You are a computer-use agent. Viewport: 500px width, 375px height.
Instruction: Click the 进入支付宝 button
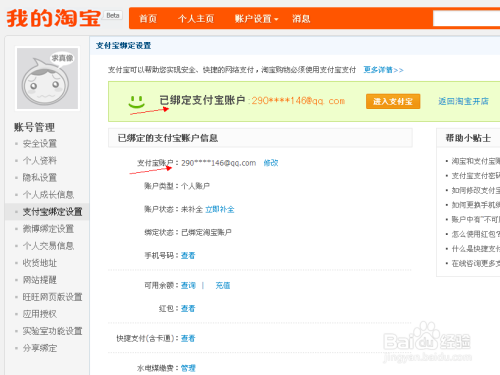(x=393, y=101)
